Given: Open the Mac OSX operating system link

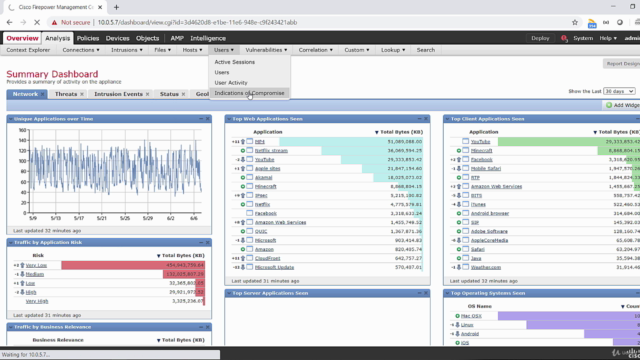Looking at the screenshot, I should tap(471, 316).
